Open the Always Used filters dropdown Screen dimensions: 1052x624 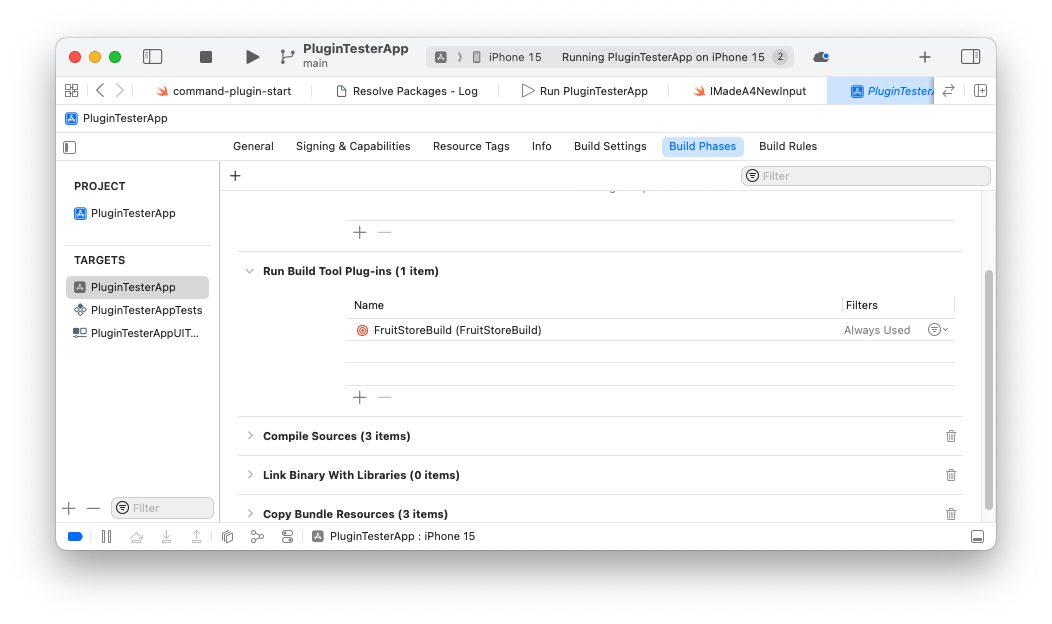(x=938, y=329)
